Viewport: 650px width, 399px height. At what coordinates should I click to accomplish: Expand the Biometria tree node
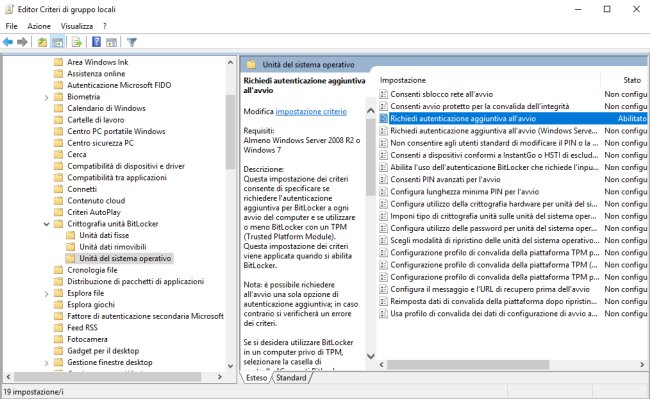pos(46,97)
